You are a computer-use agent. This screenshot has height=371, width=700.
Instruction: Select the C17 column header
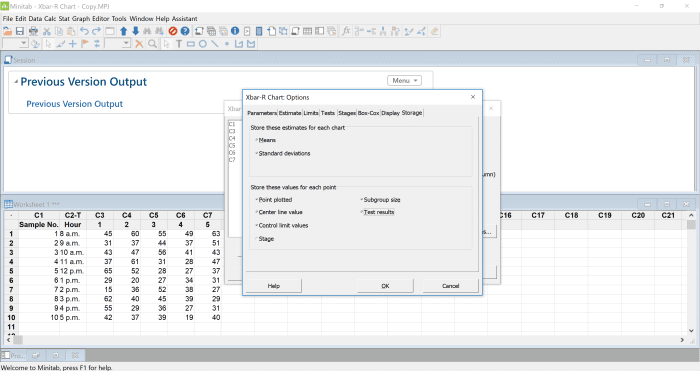[538, 215]
